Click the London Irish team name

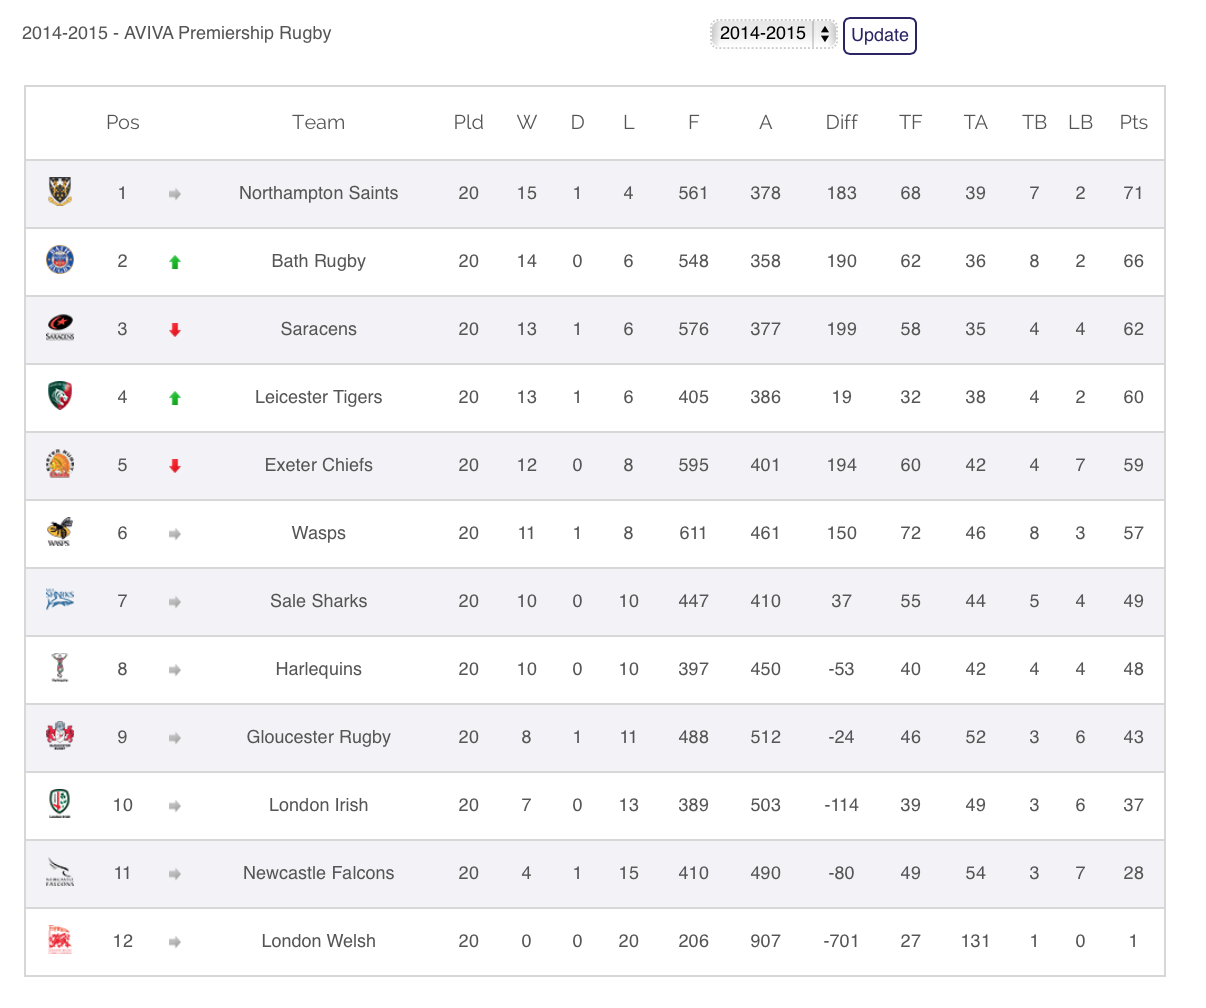(x=318, y=805)
